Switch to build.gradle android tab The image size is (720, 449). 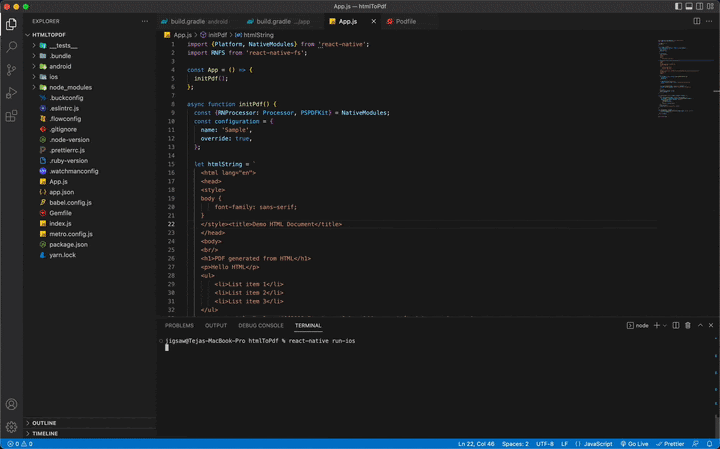click(x=198, y=21)
